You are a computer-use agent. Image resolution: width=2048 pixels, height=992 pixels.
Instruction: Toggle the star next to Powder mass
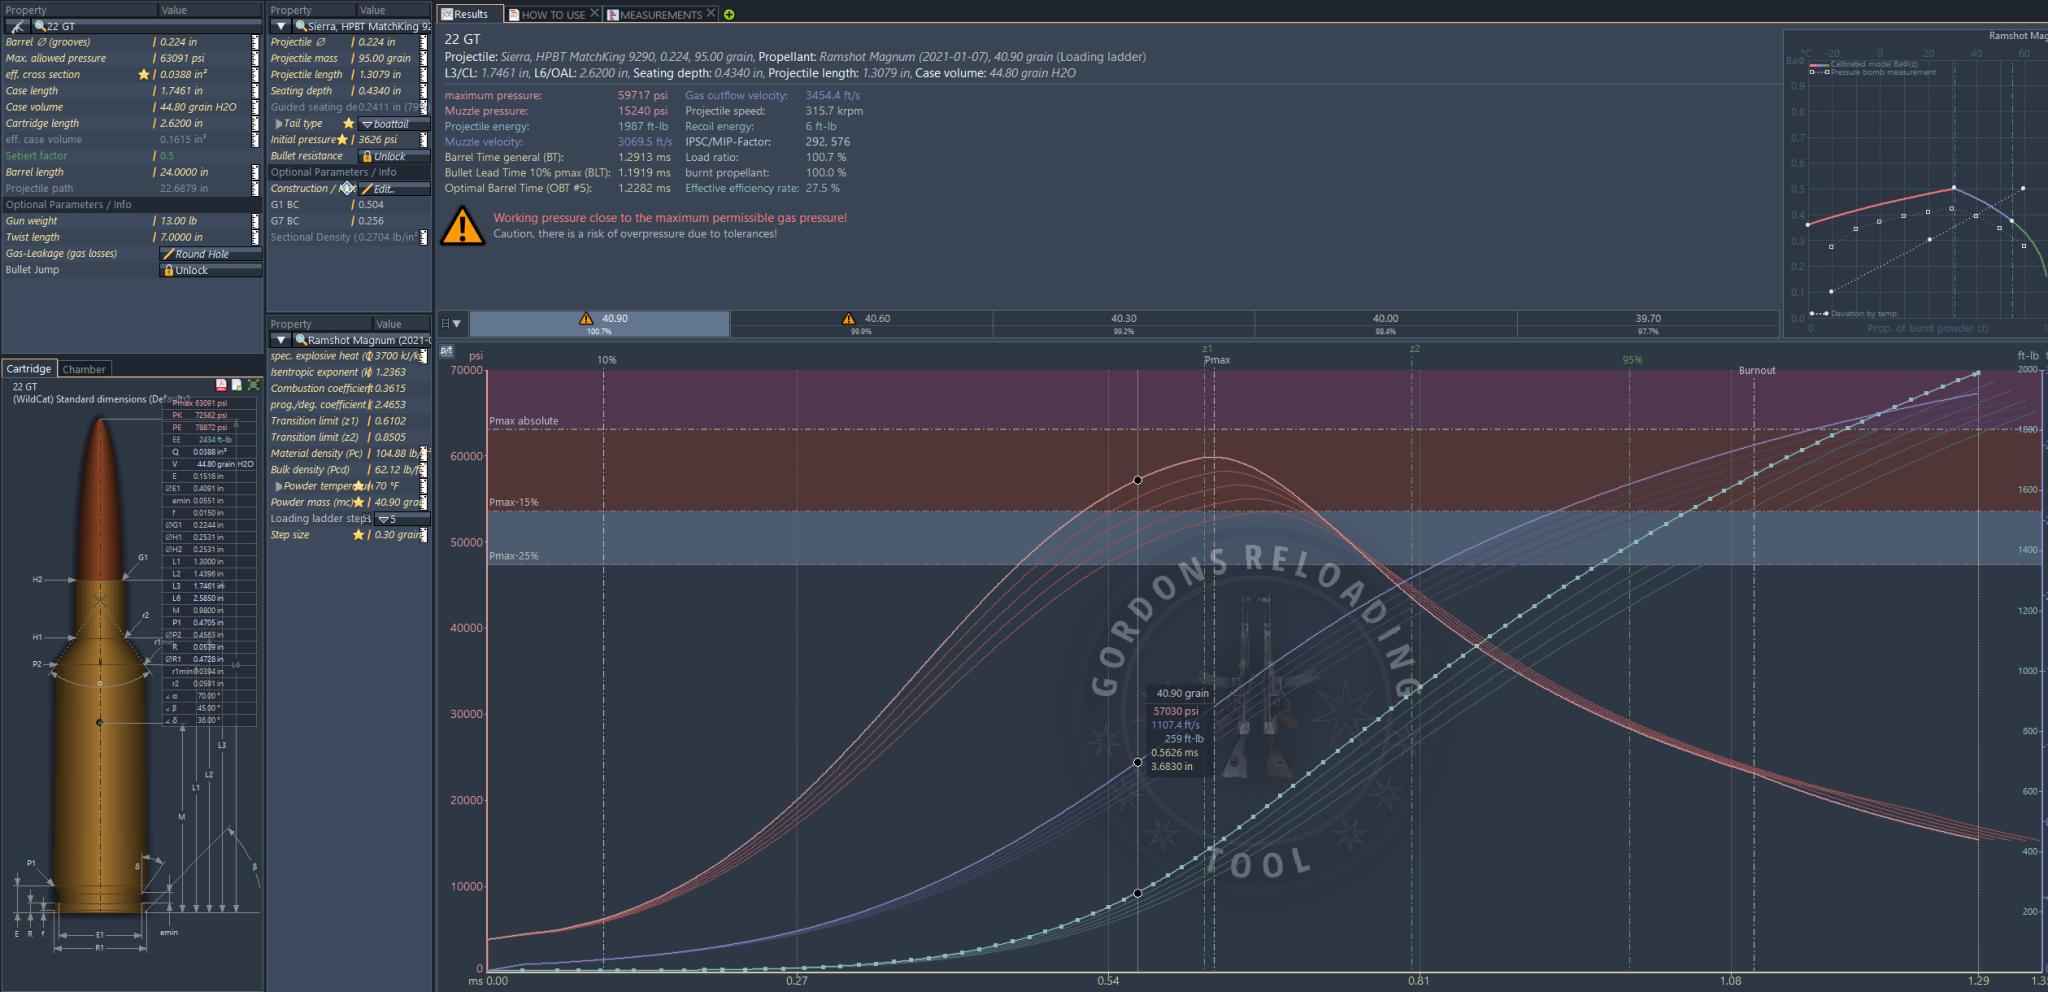tap(358, 502)
